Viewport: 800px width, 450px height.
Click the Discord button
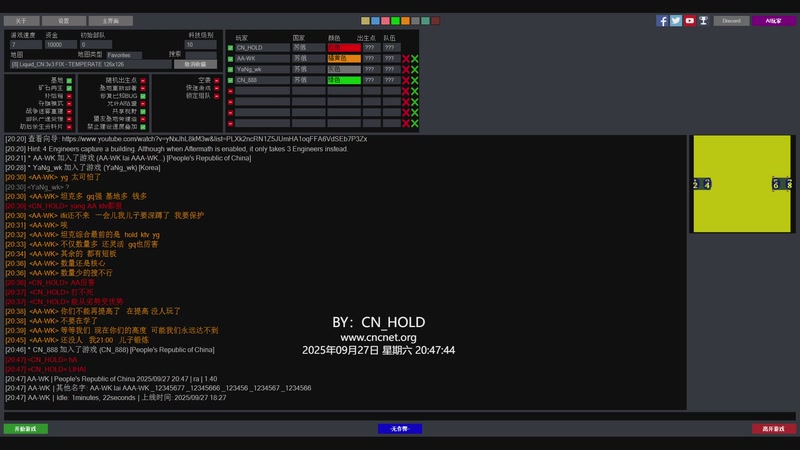pyautogui.click(x=731, y=21)
